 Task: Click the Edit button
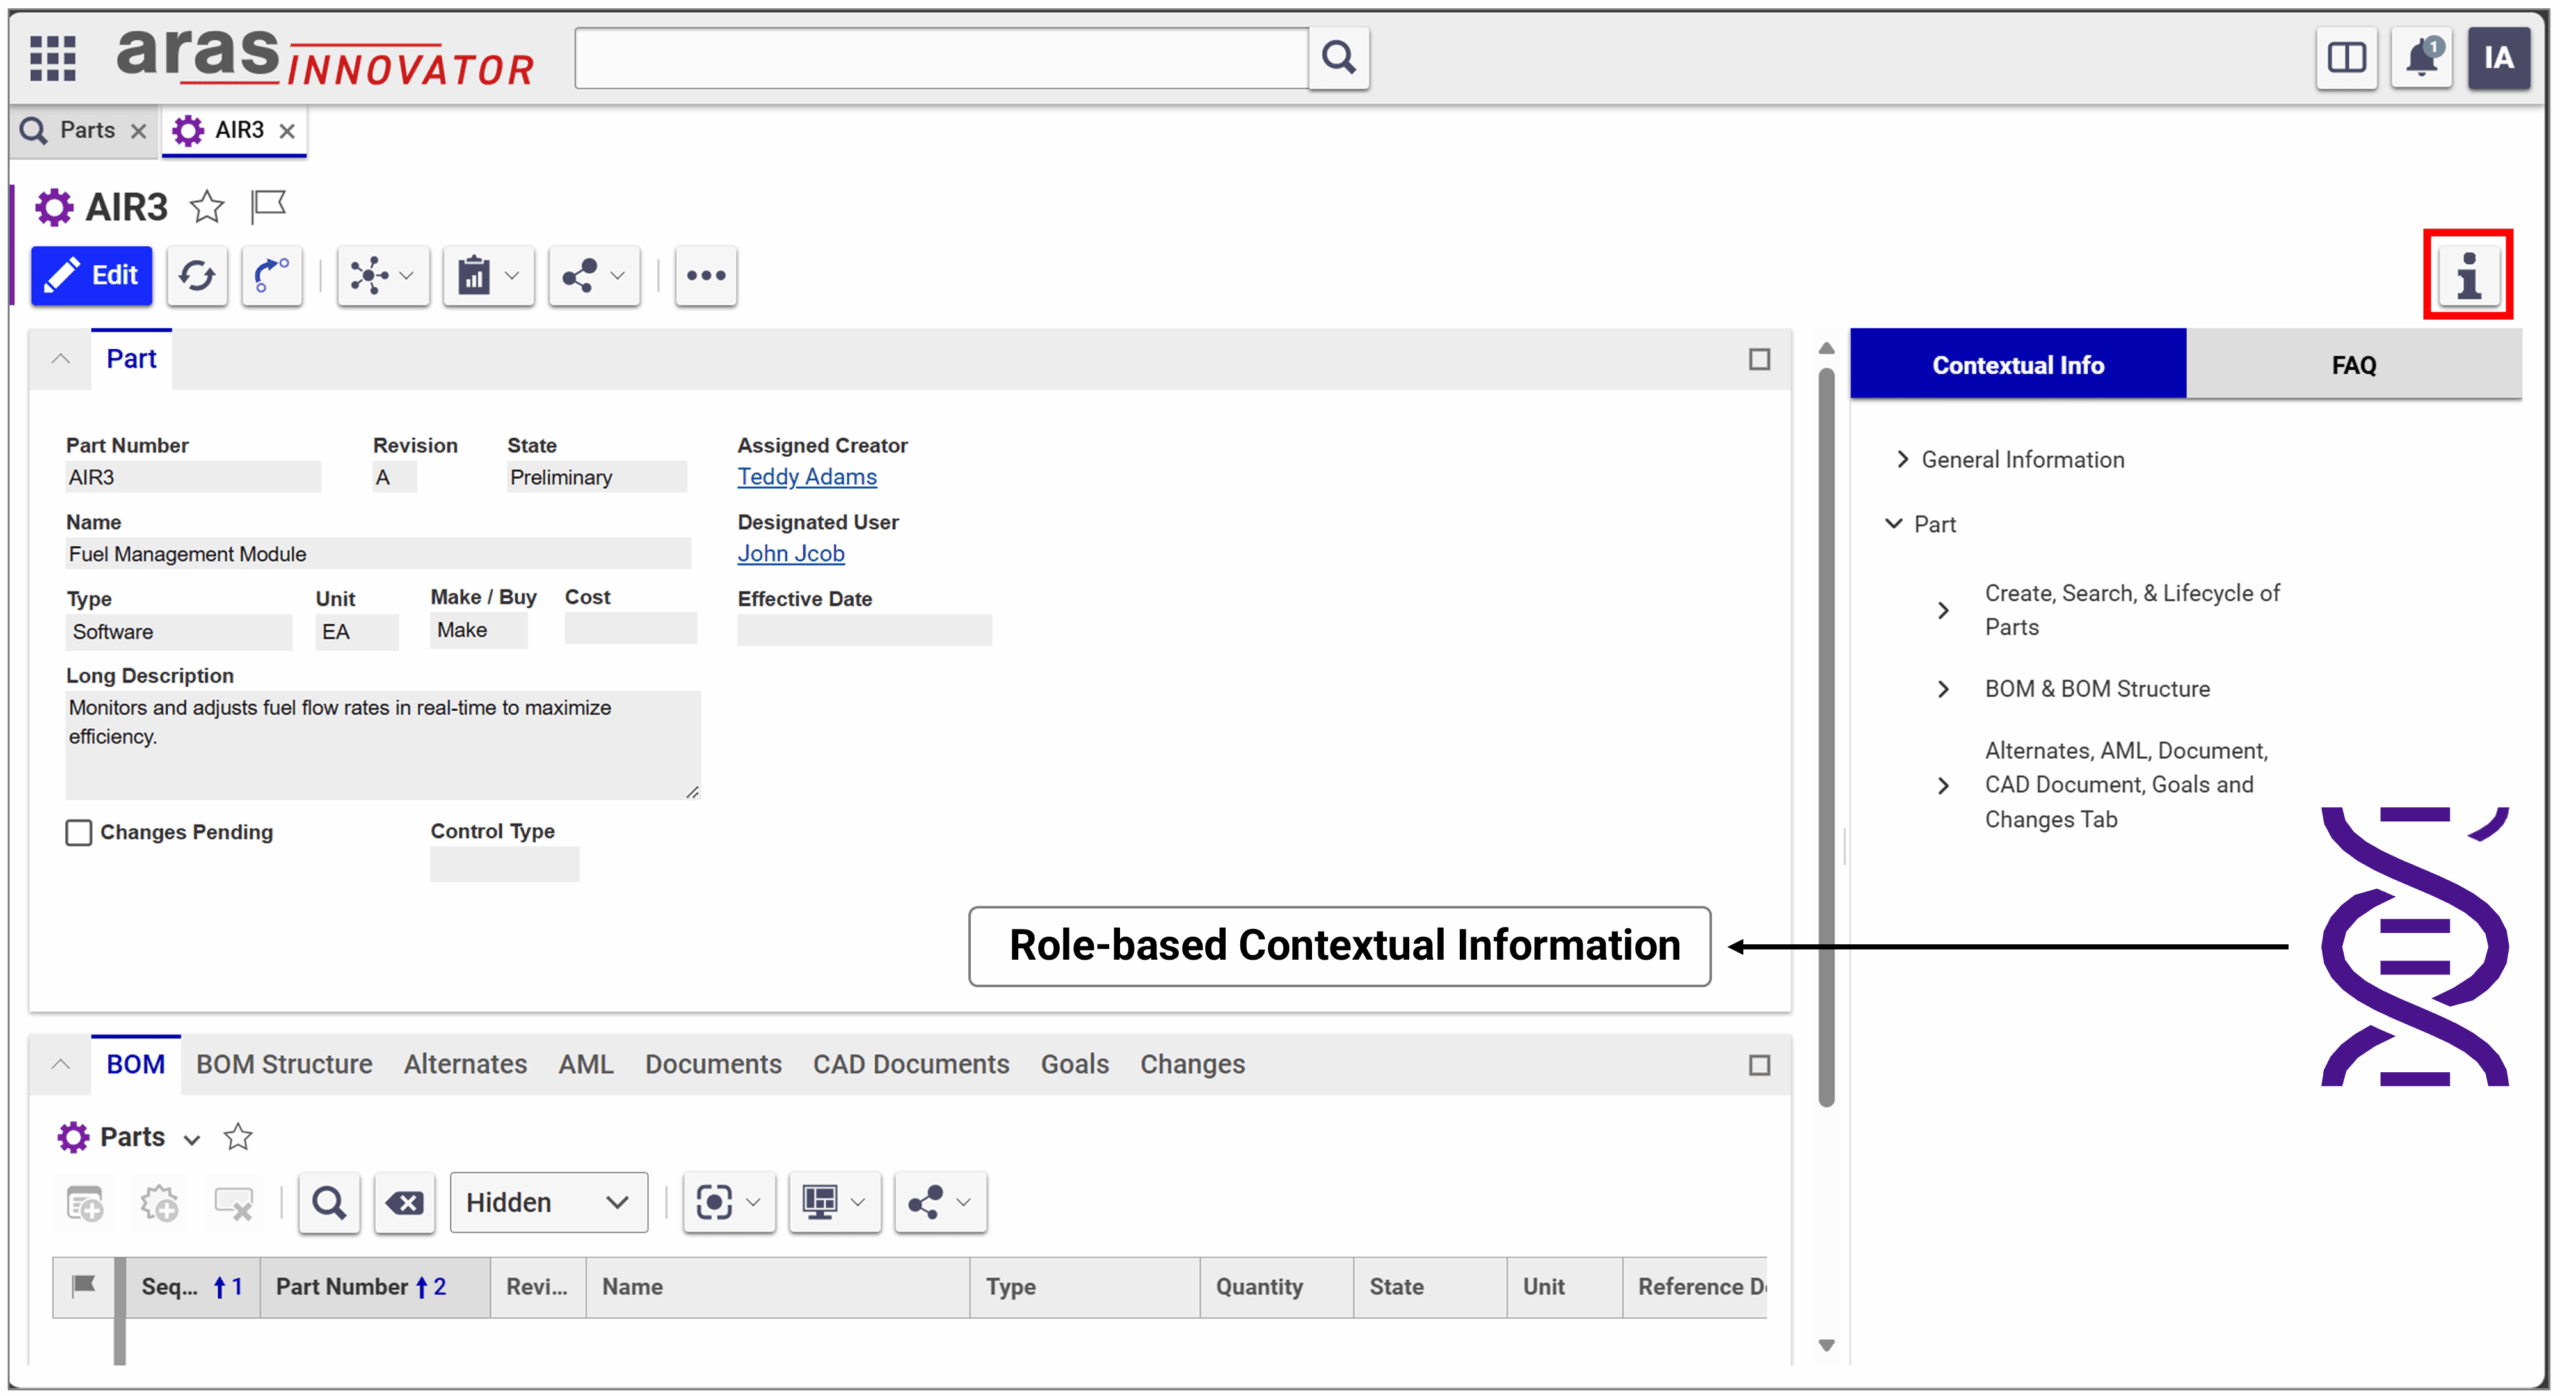[92, 275]
